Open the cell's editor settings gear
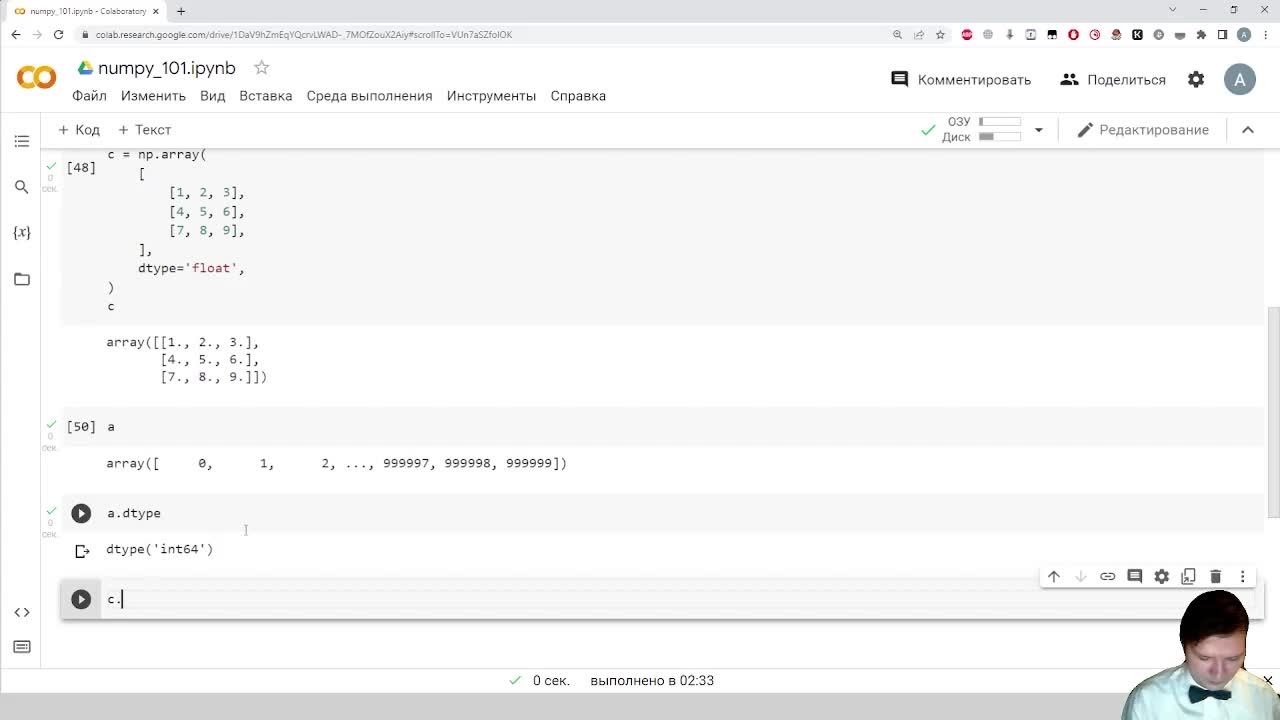This screenshot has height=720, width=1280. [1162, 576]
